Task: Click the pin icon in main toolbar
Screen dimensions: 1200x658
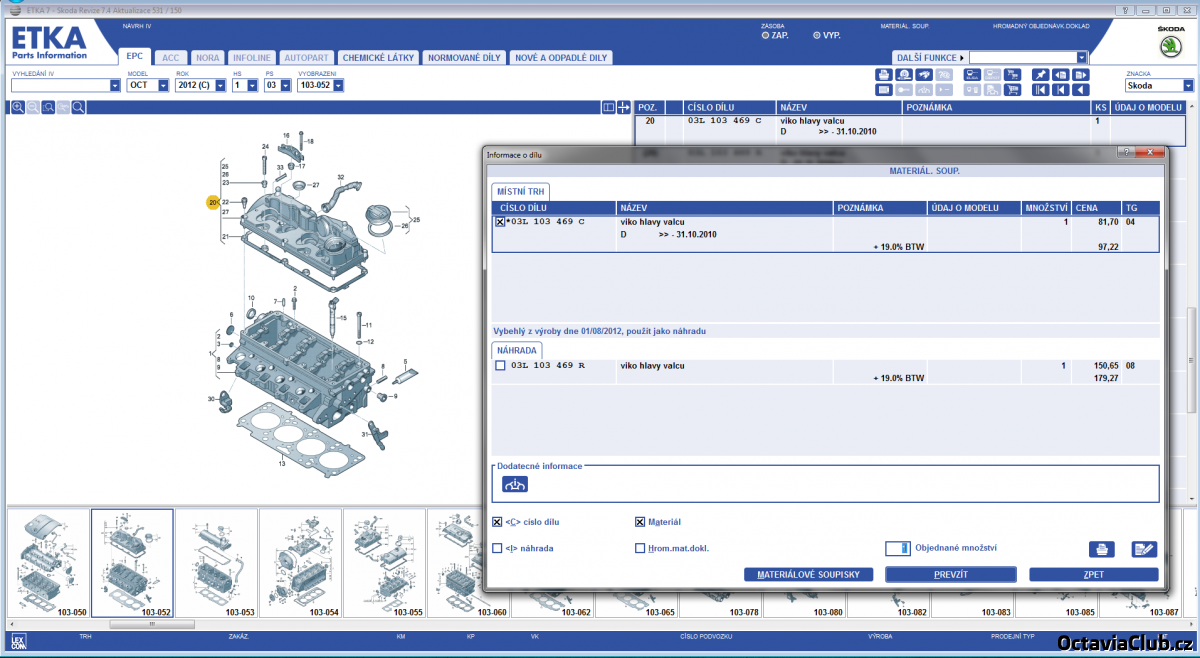Action: [1040, 75]
